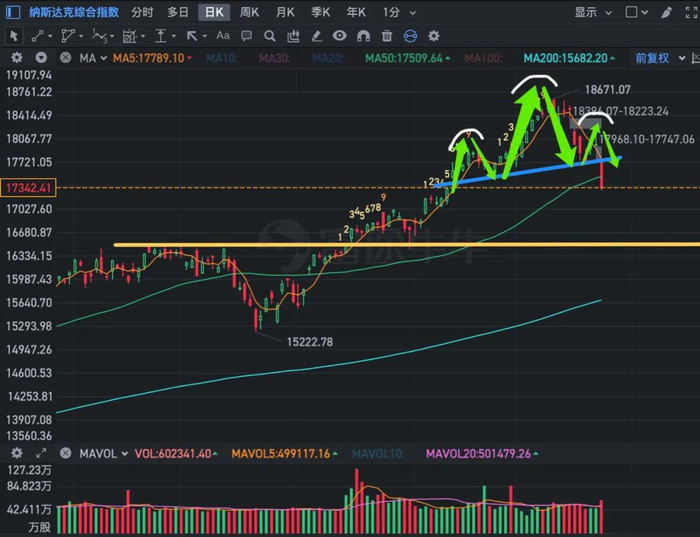Toggle the MAVOL5 line
Screen dimensions: 700x537
[284, 454]
